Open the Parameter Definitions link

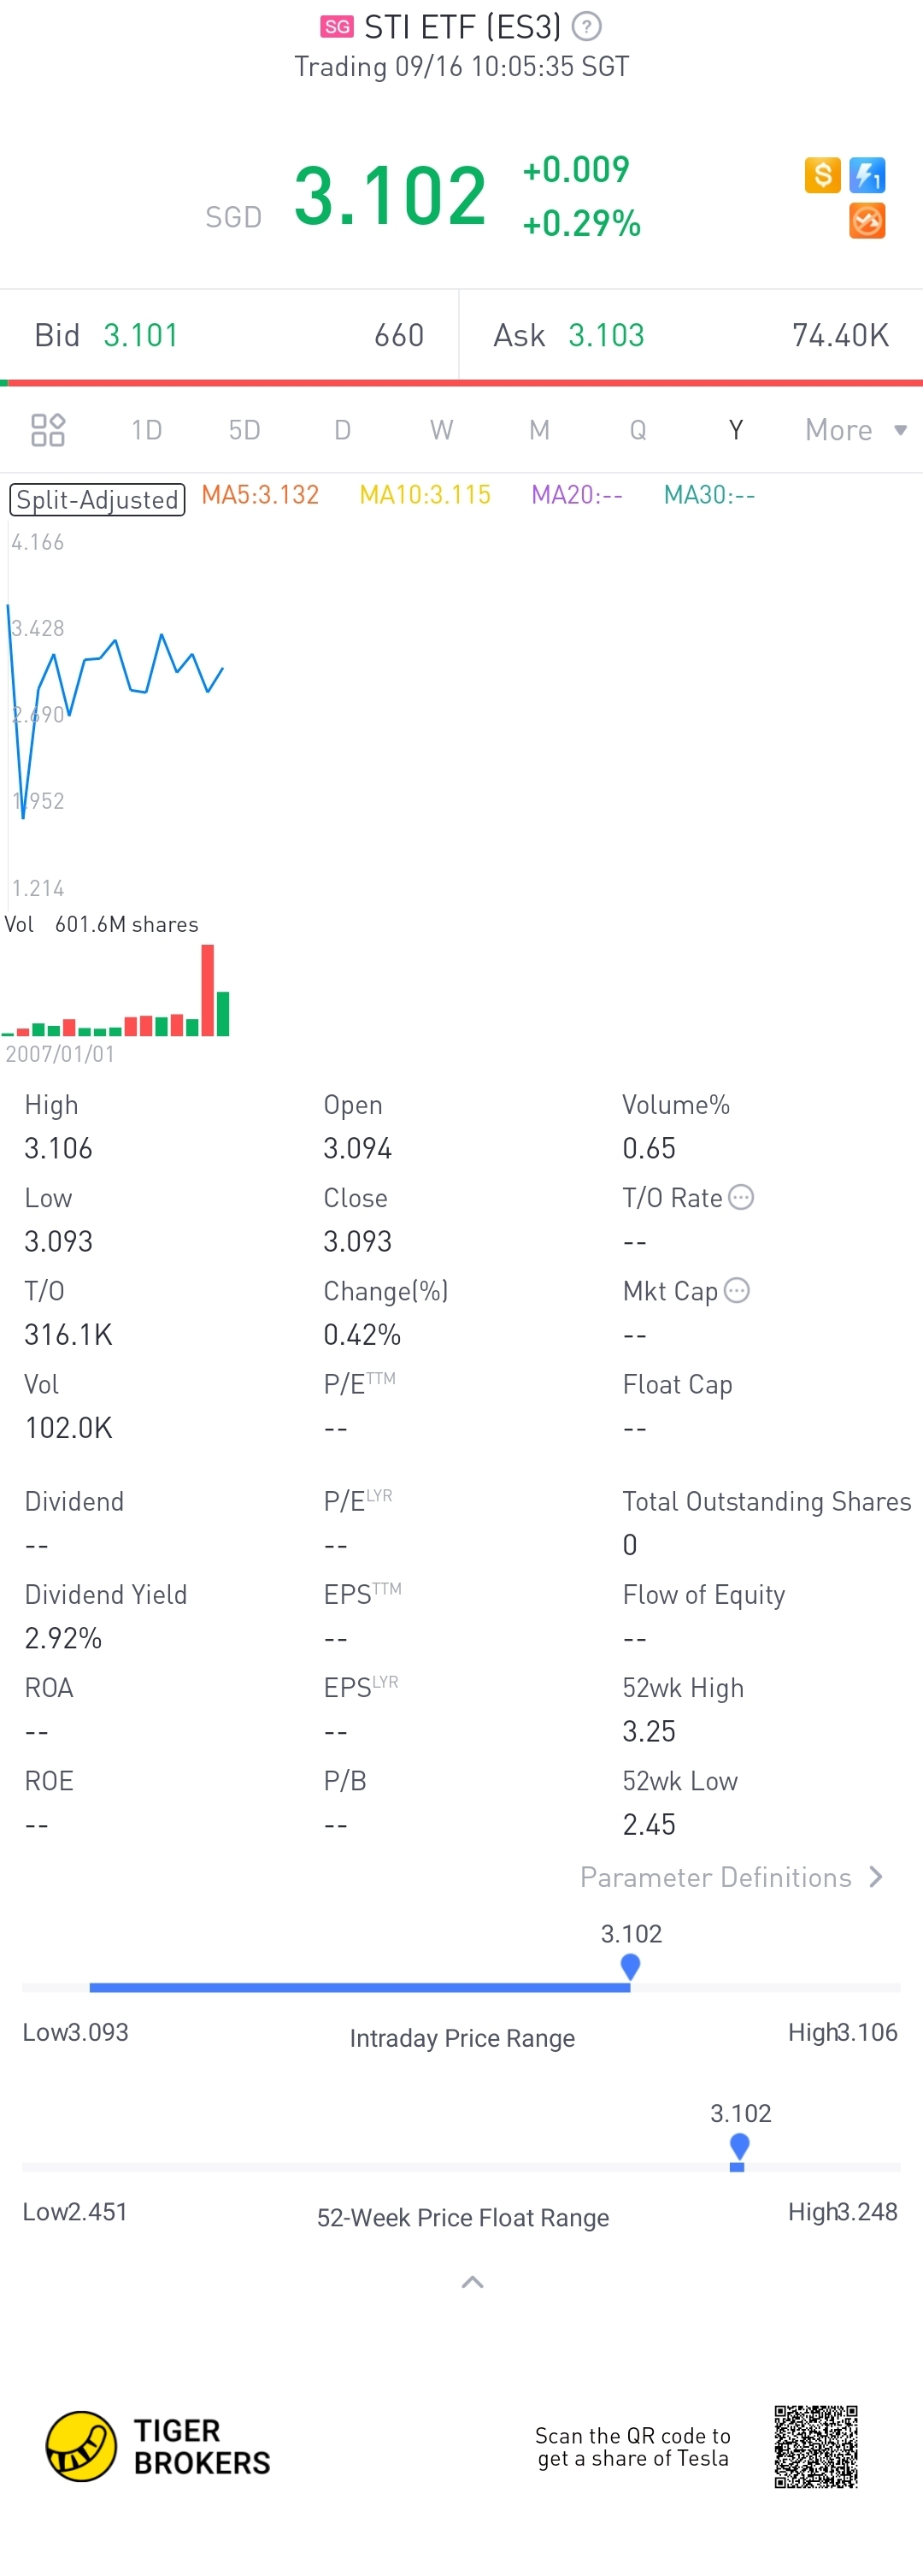click(x=731, y=1877)
